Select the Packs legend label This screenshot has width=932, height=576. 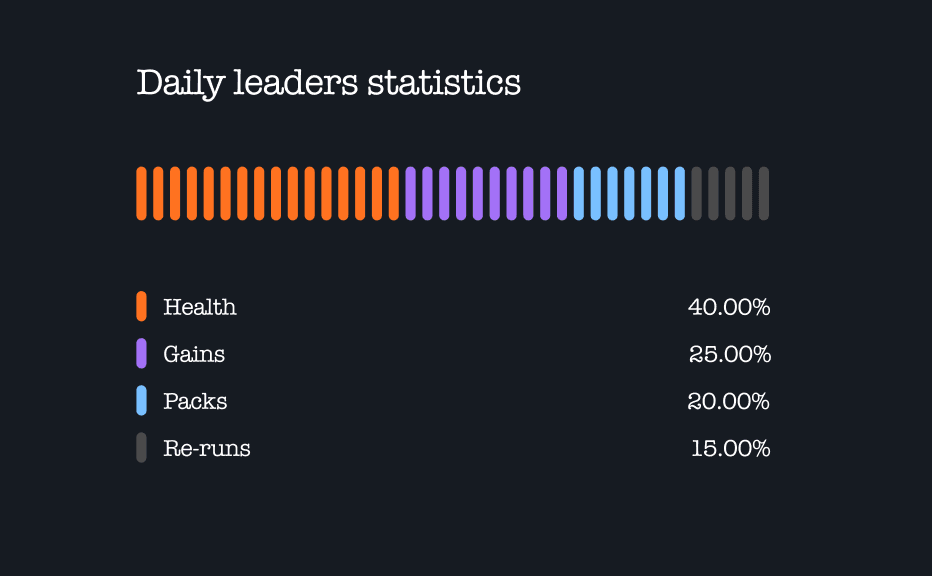[x=195, y=401]
